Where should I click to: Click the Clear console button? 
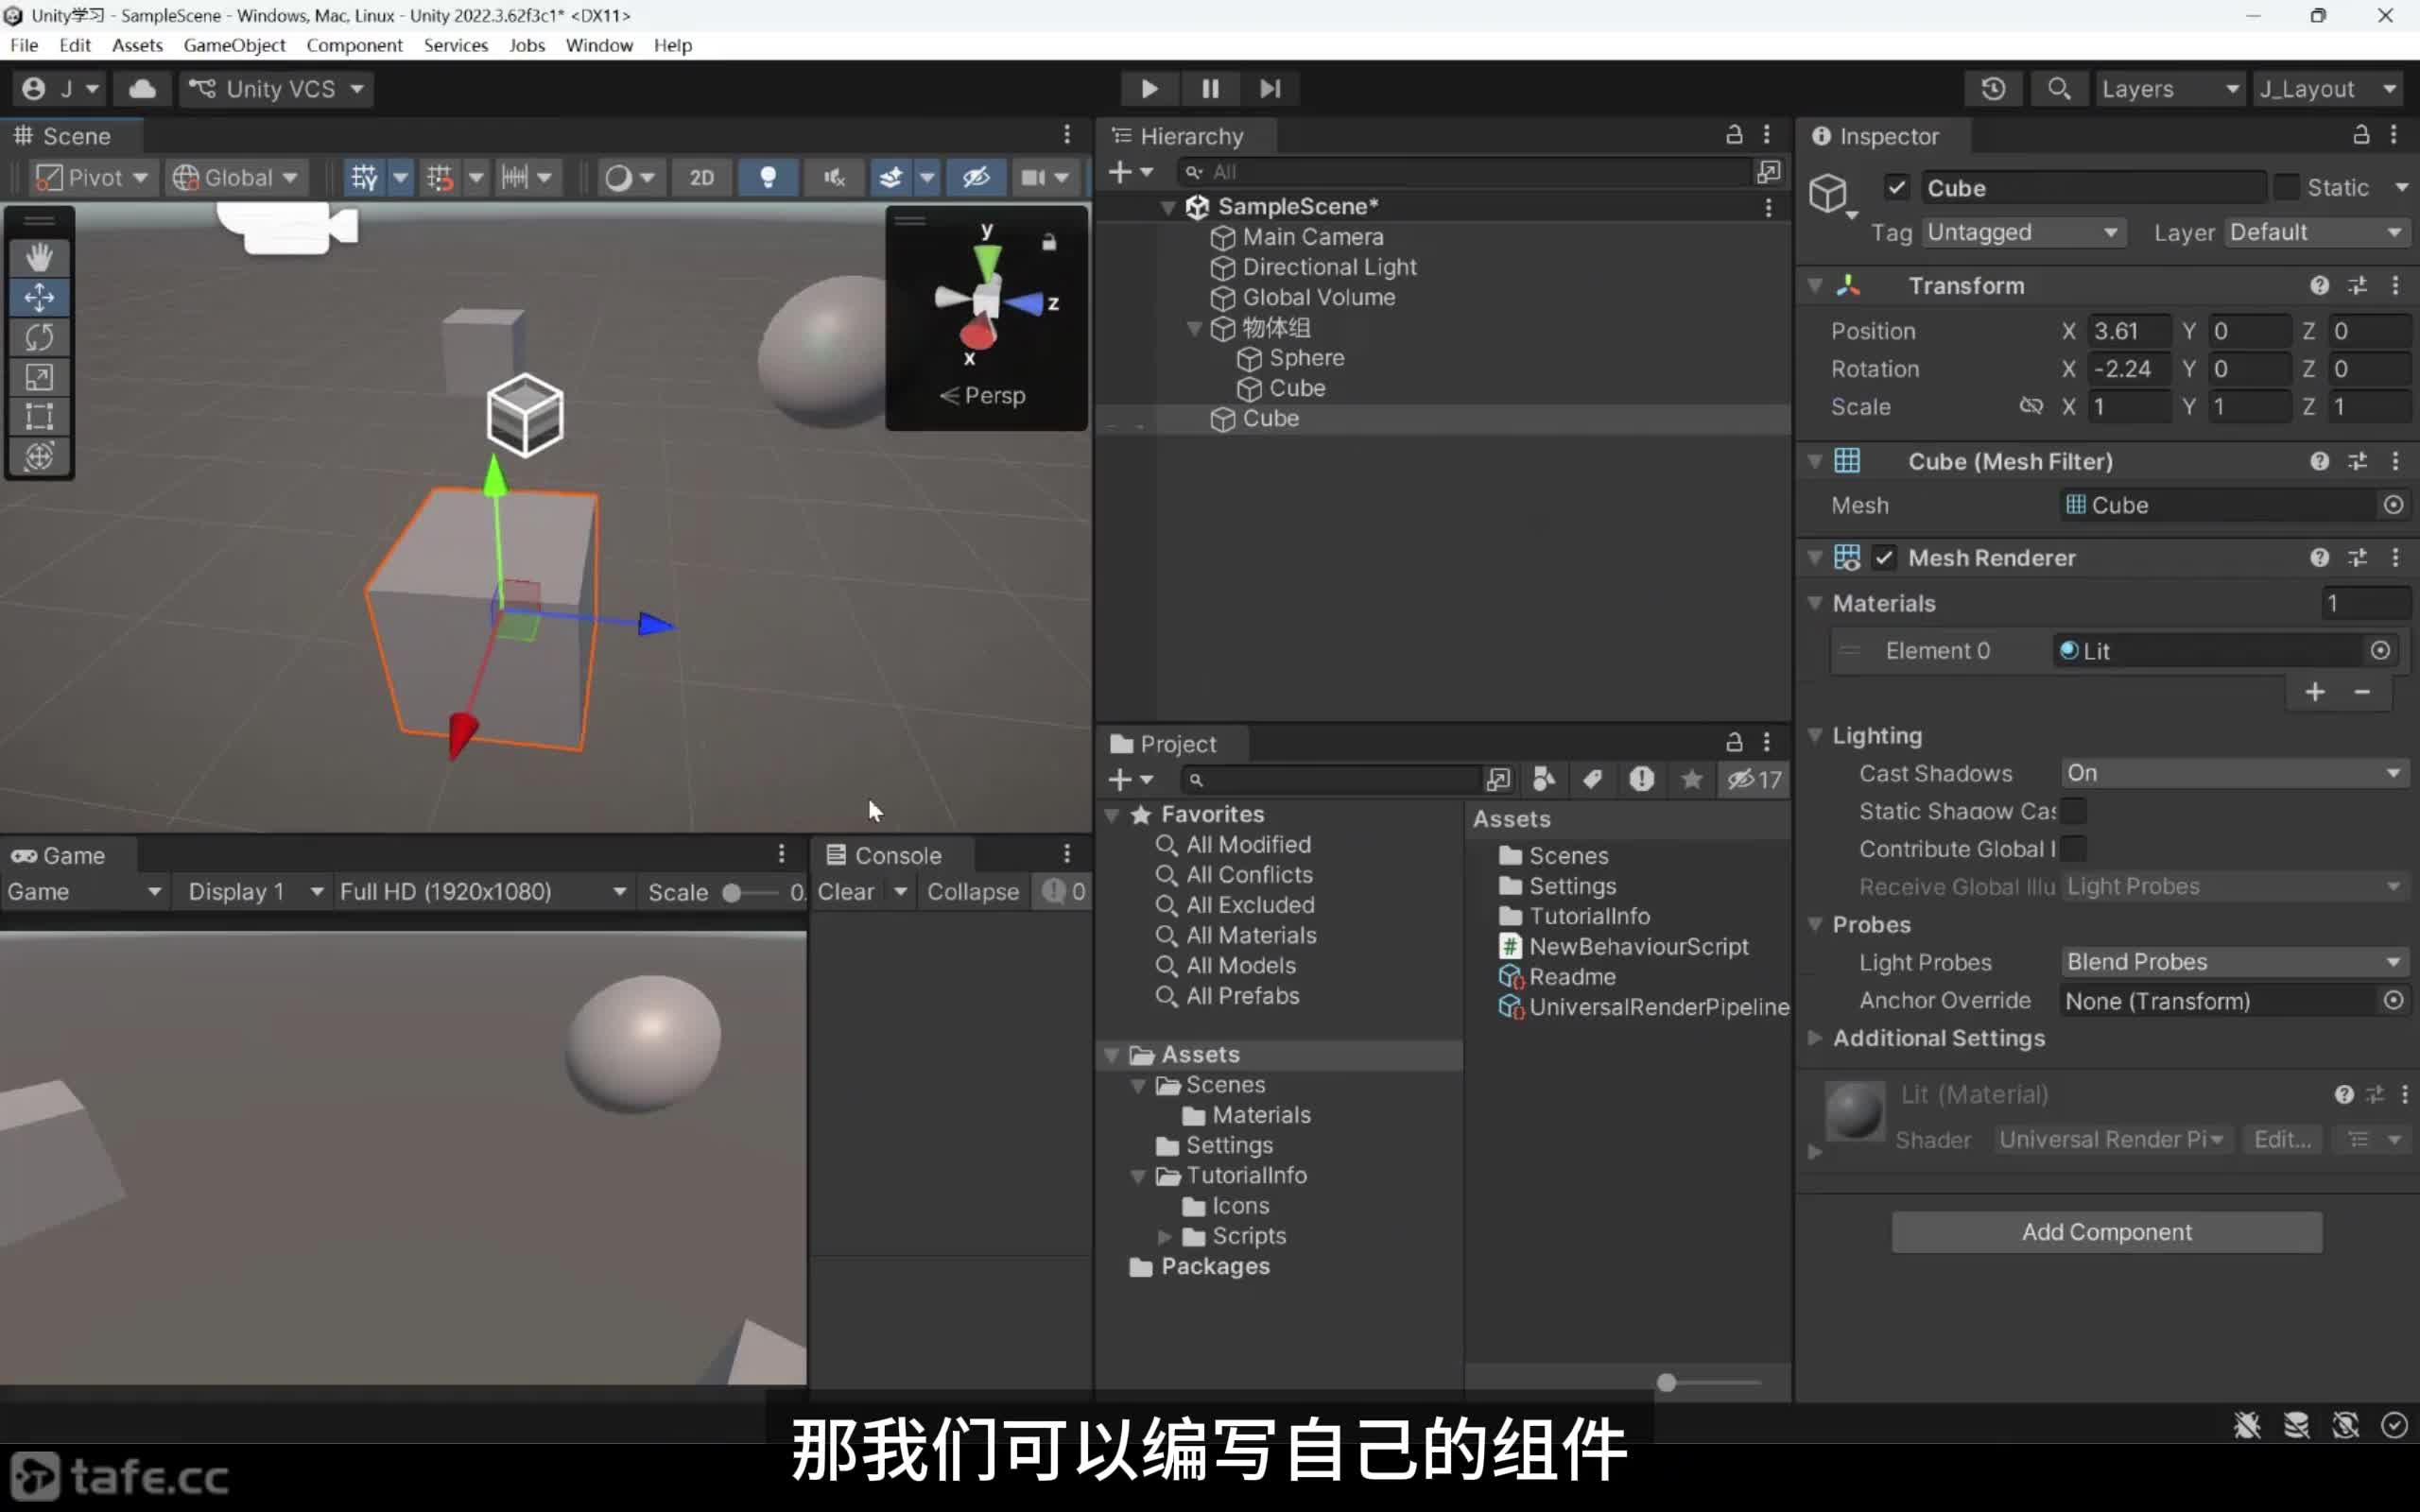coord(846,892)
